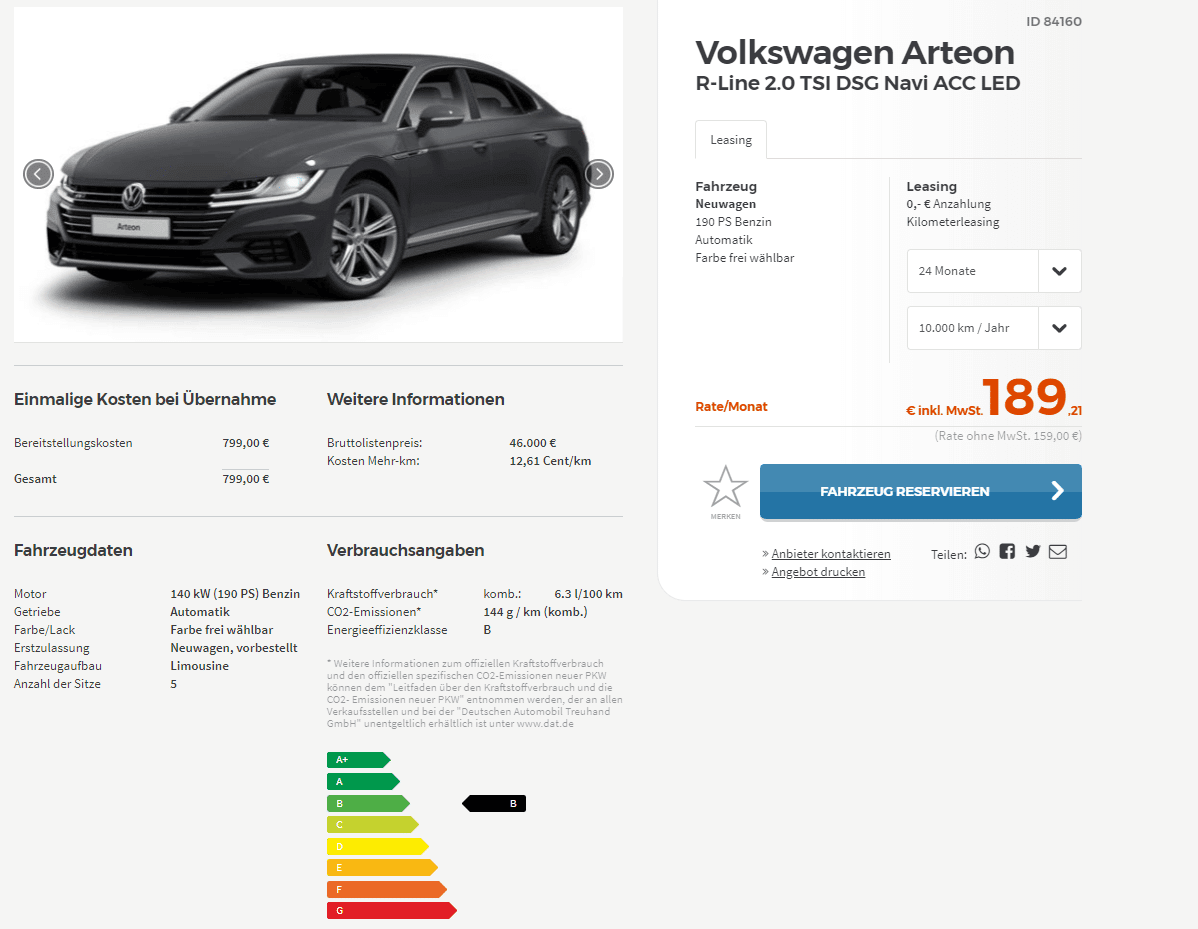Click the green A efficiency class bar
The height and width of the screenshot is (929, 1198).
(x=363, y=782)
